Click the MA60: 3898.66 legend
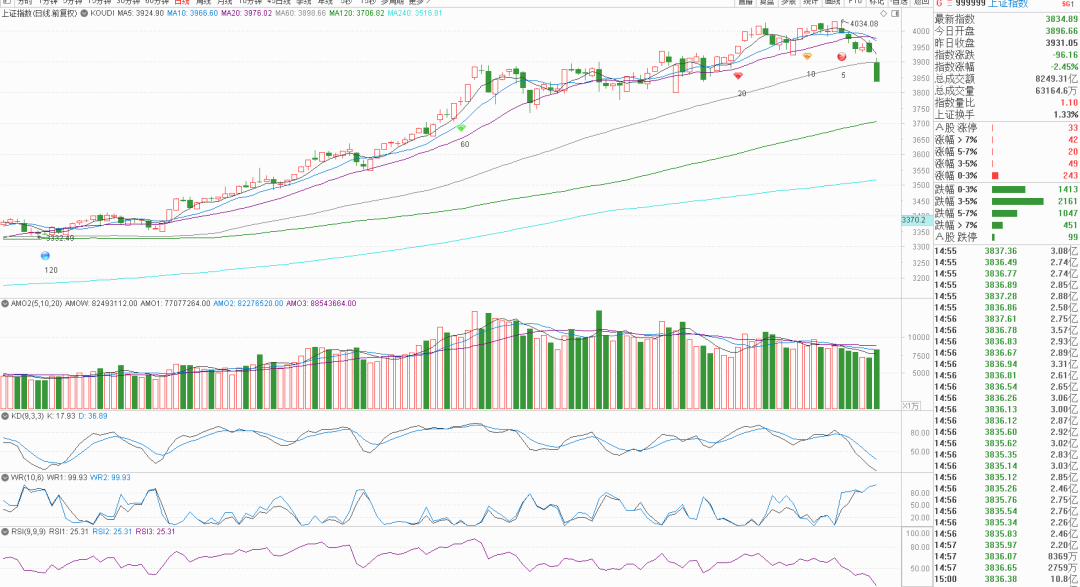The height and width of the screenshot is (587, 1080). [300, 13]
